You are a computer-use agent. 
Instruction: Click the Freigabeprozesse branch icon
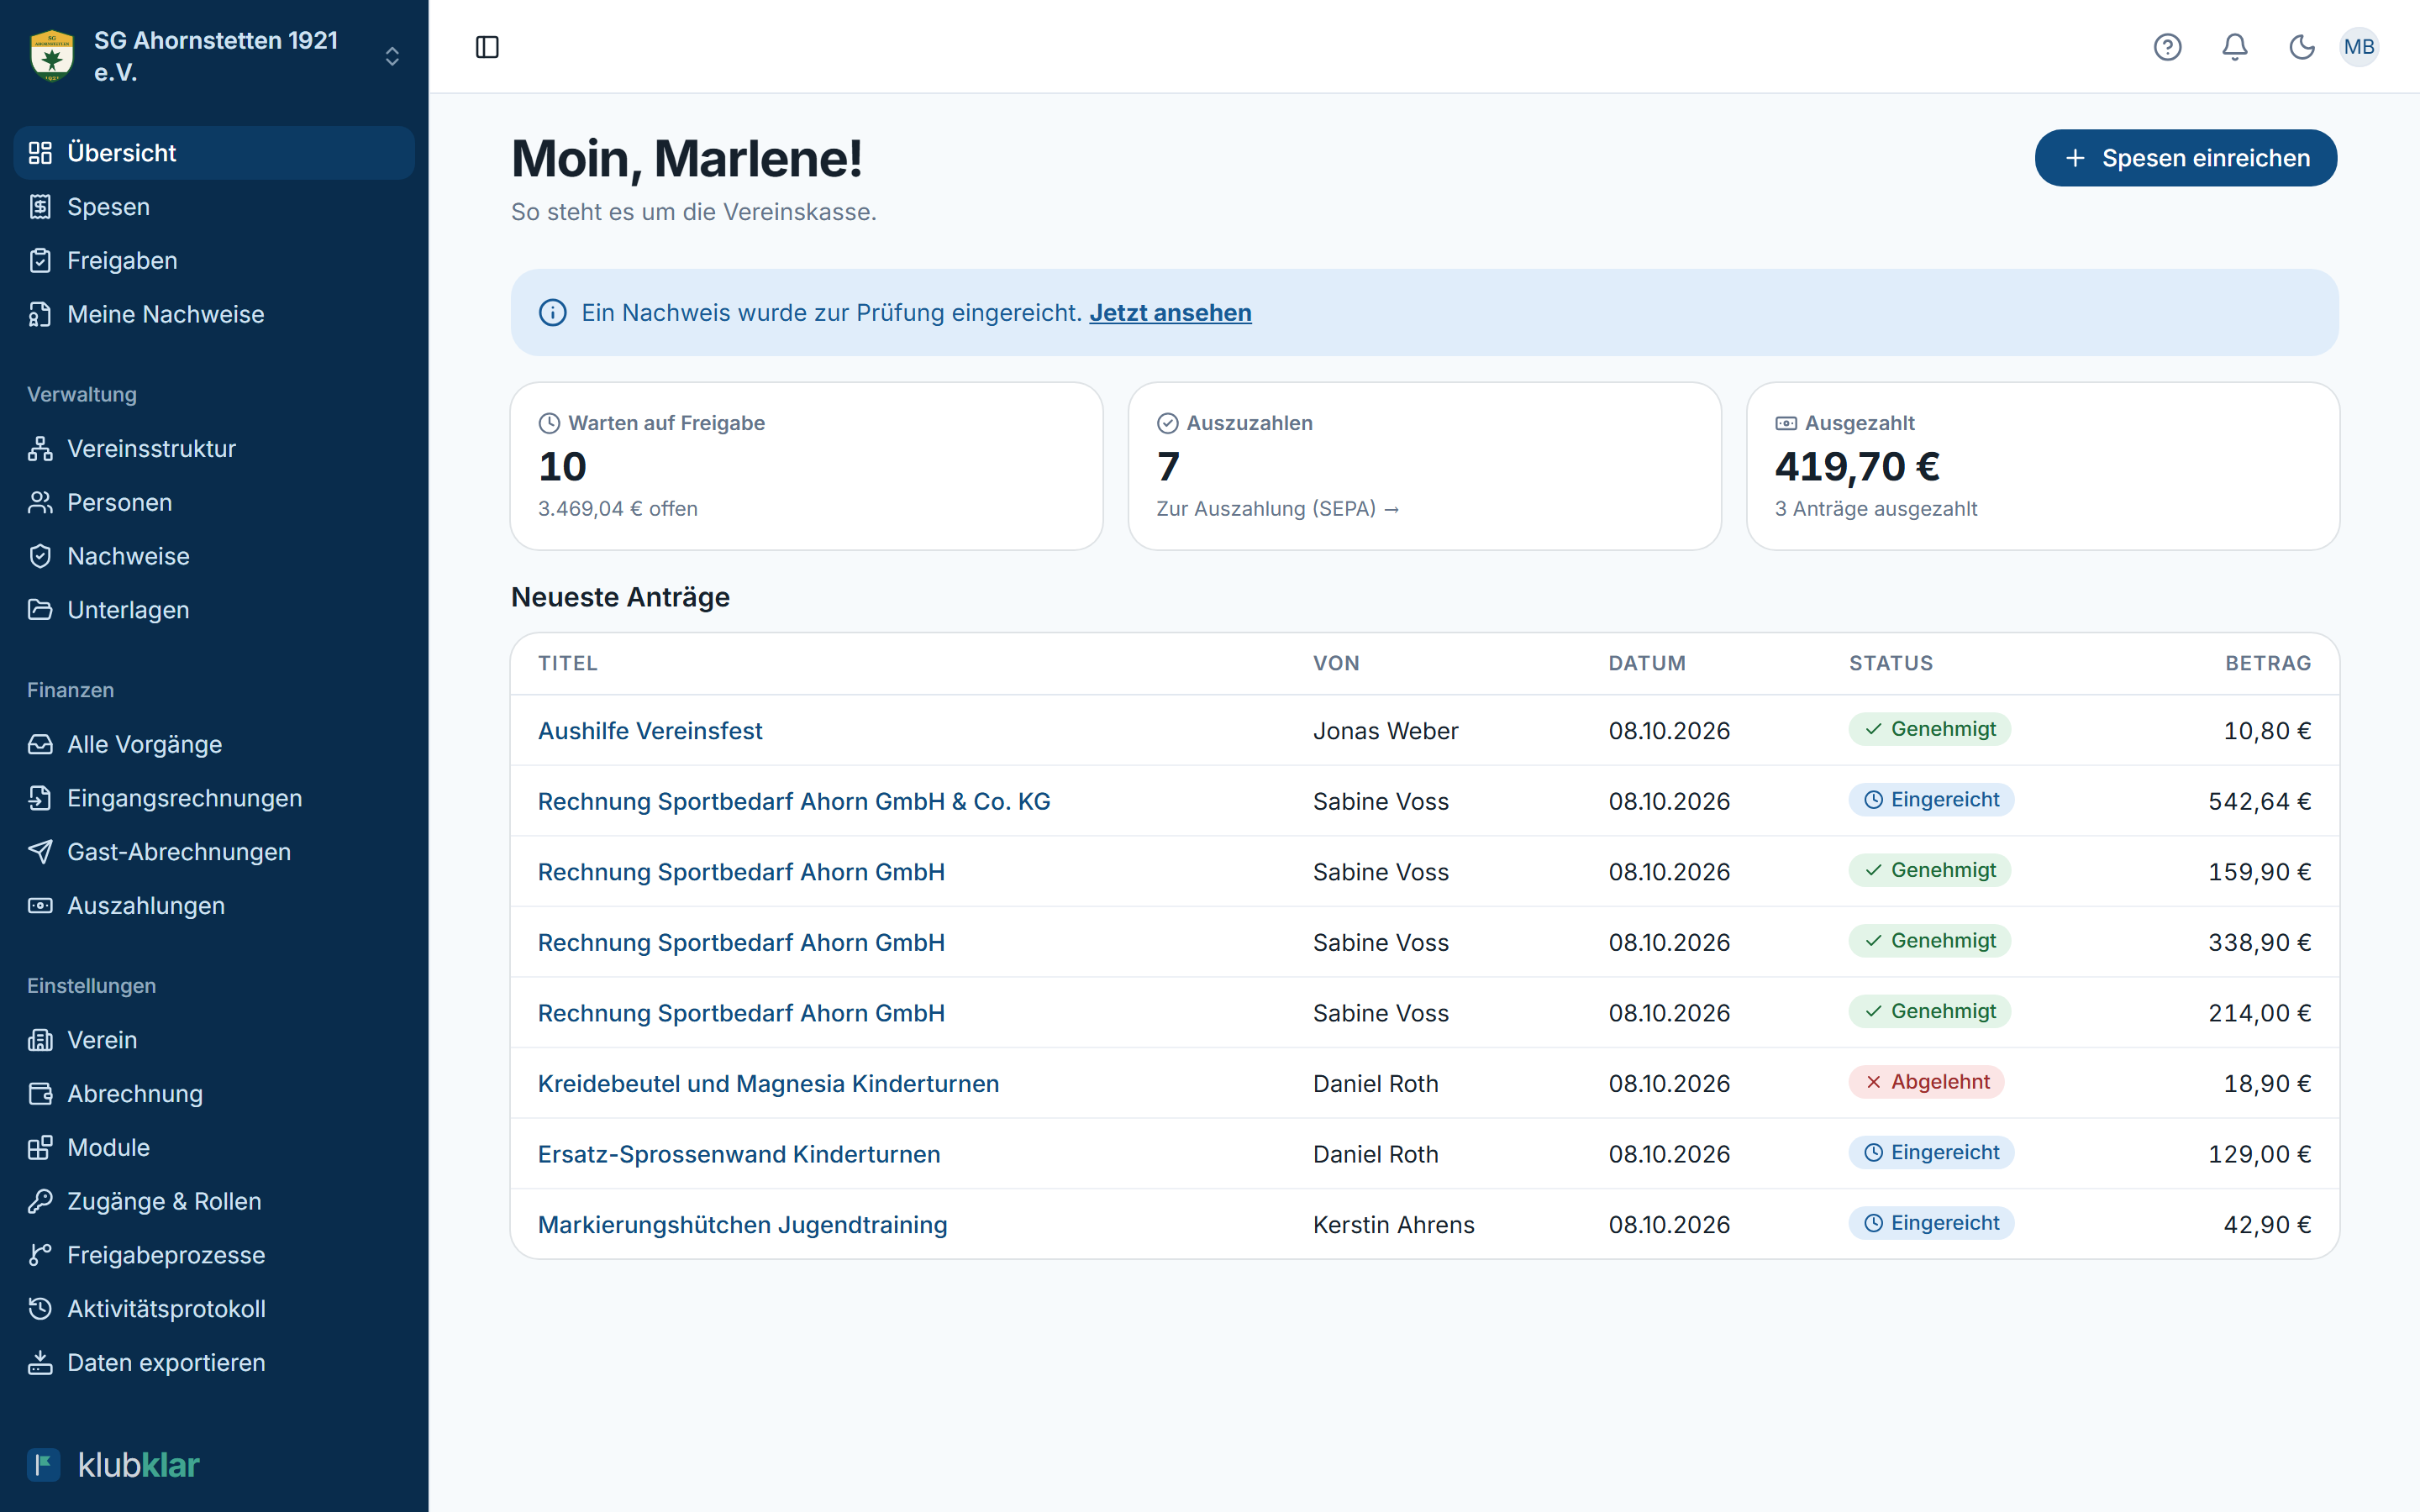[x=40, y=1255]
